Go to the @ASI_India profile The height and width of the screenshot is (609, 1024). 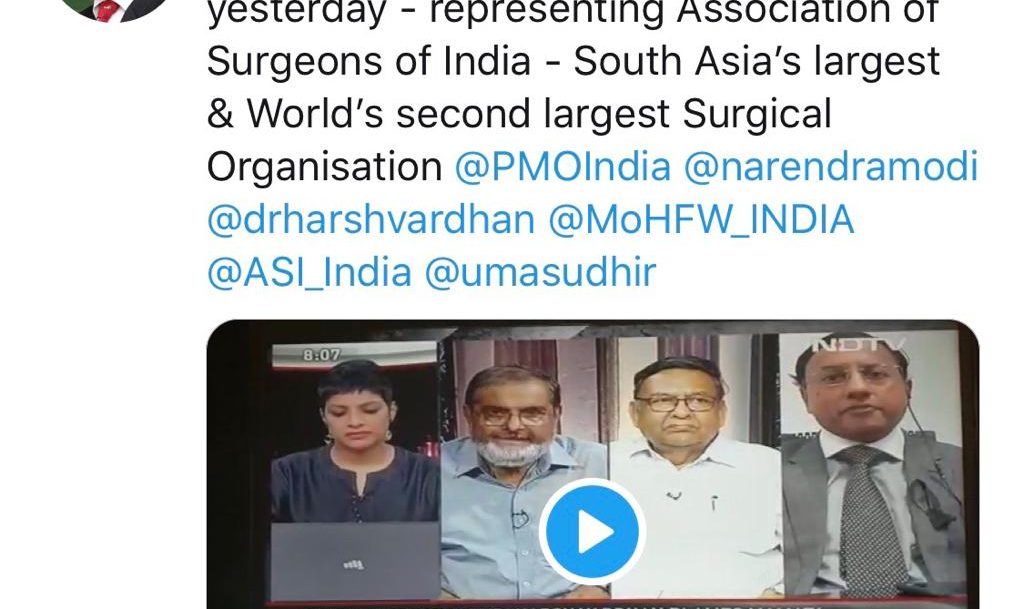(x=310, y=272)
